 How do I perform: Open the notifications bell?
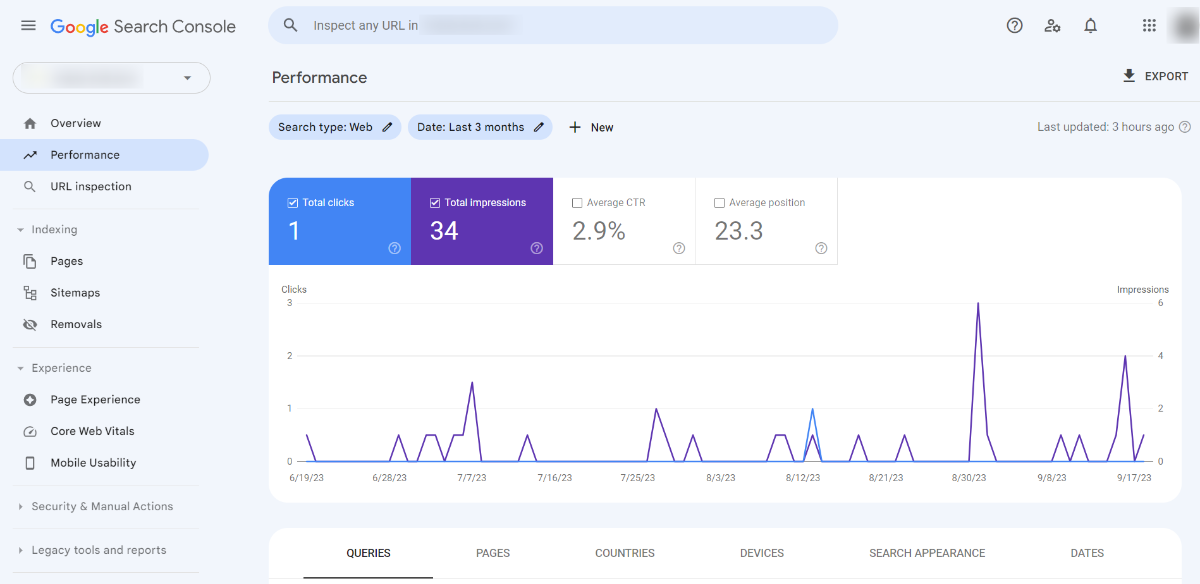click(1091, 26)
